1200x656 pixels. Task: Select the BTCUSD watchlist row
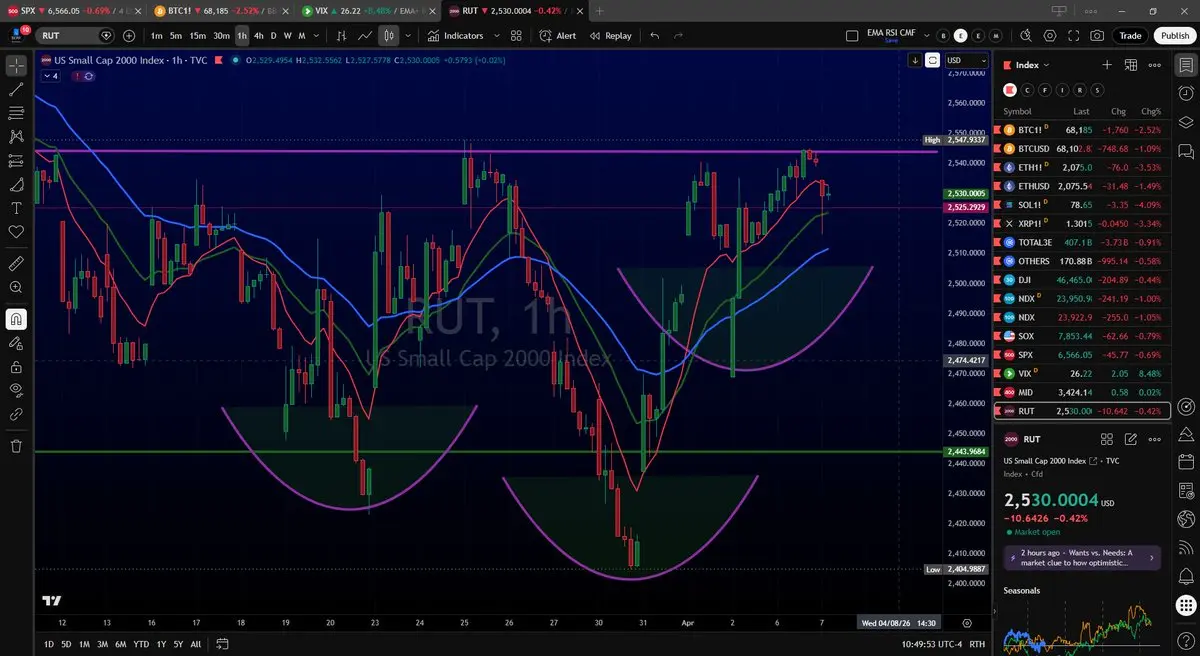(1082, 148)
